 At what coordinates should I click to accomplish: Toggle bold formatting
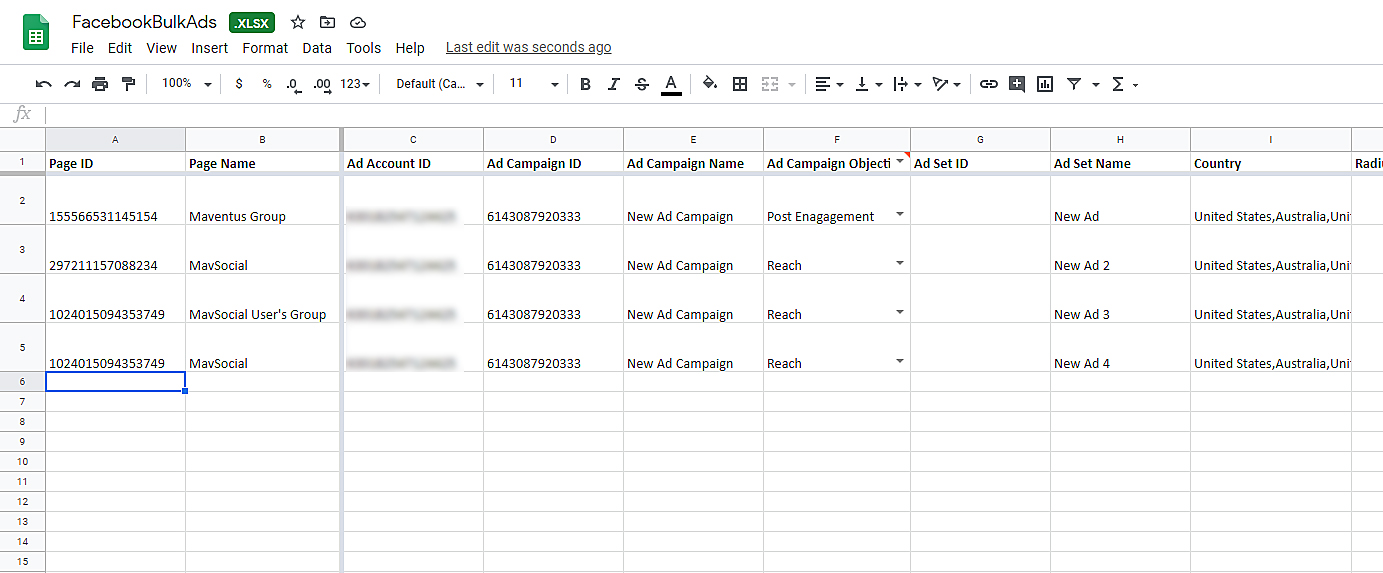586,84
